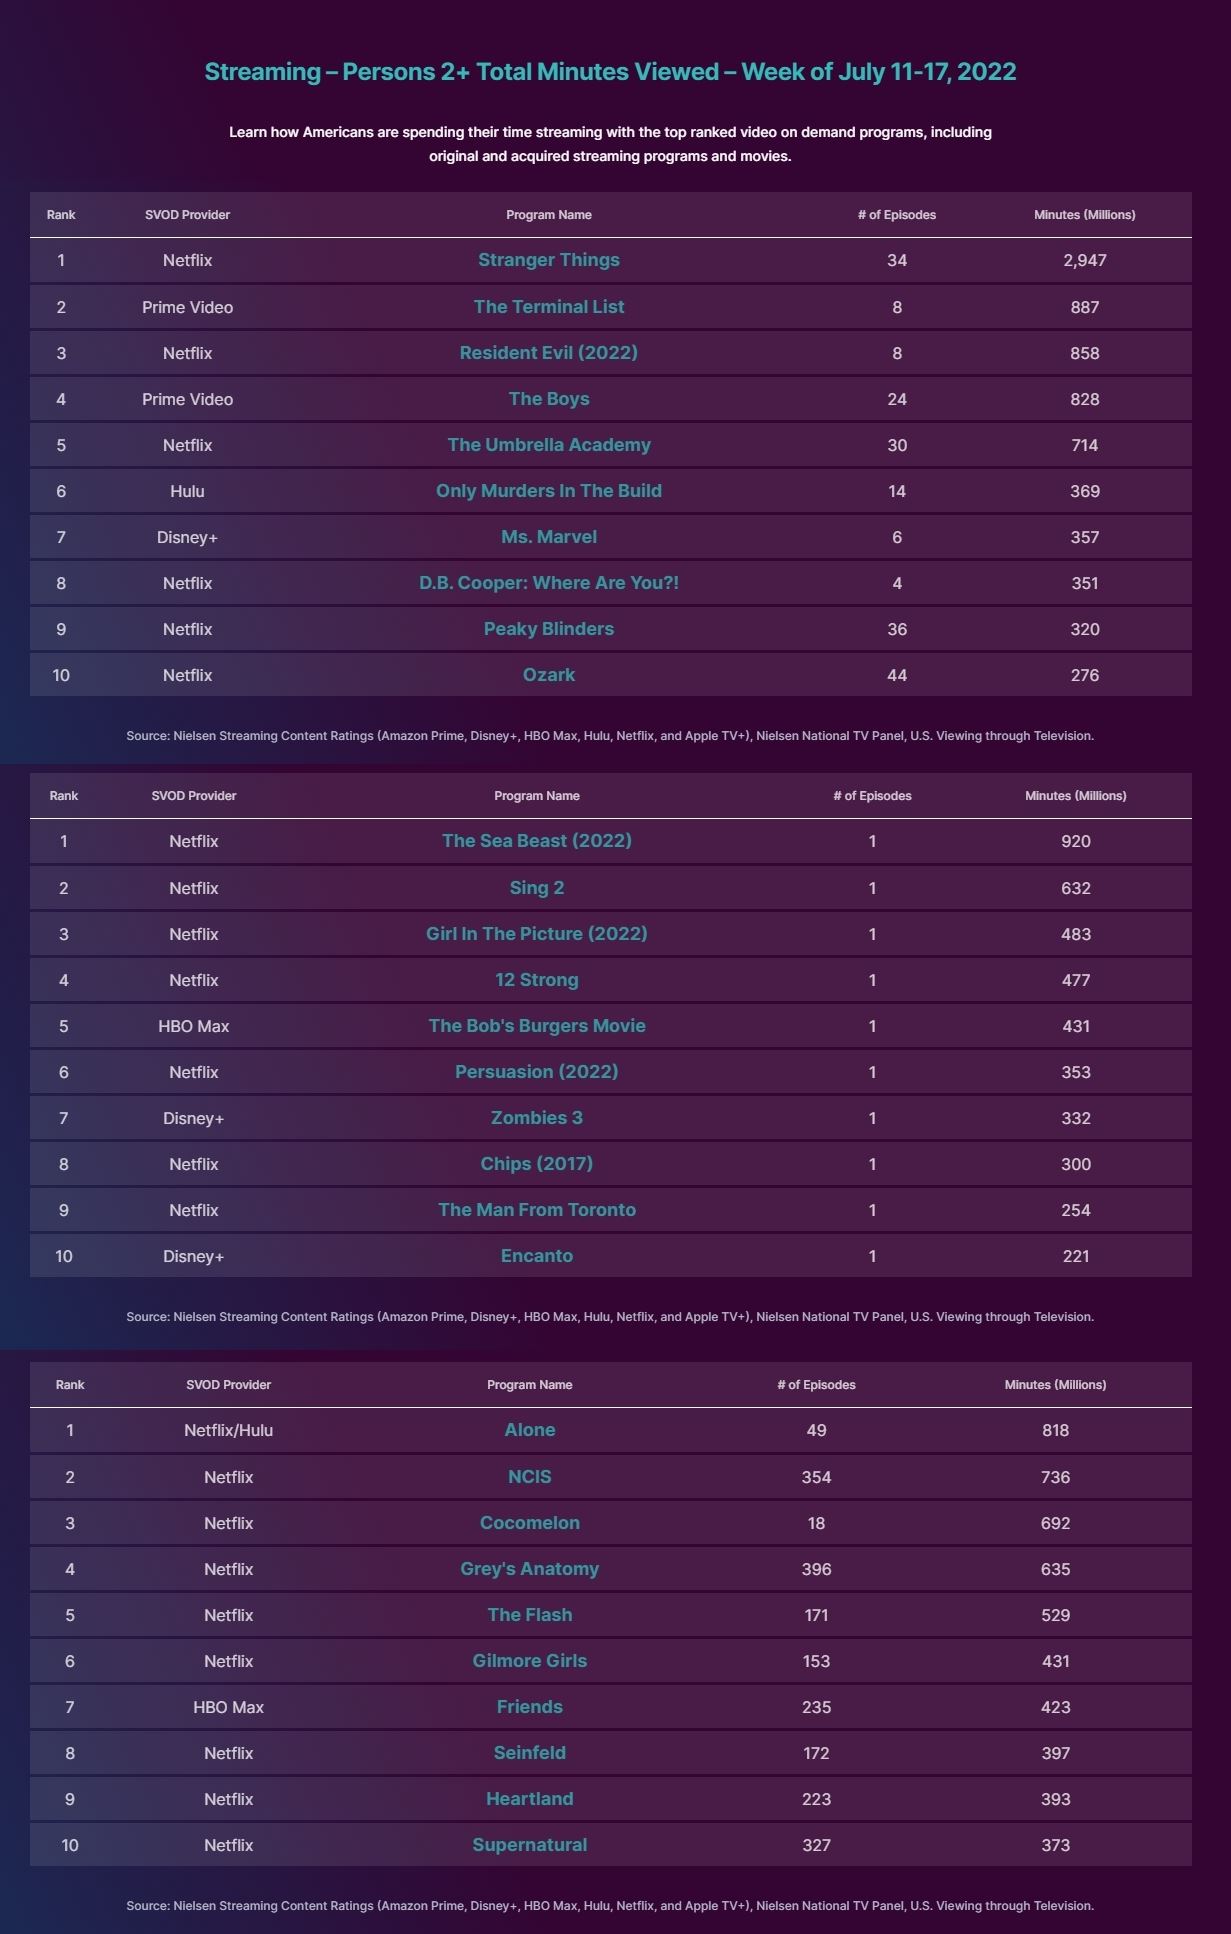Image resolution: width=1231 pixels, height=1934 pixels.
Task: Select the Cocomelon link
Action: (x=529, y=1523)
